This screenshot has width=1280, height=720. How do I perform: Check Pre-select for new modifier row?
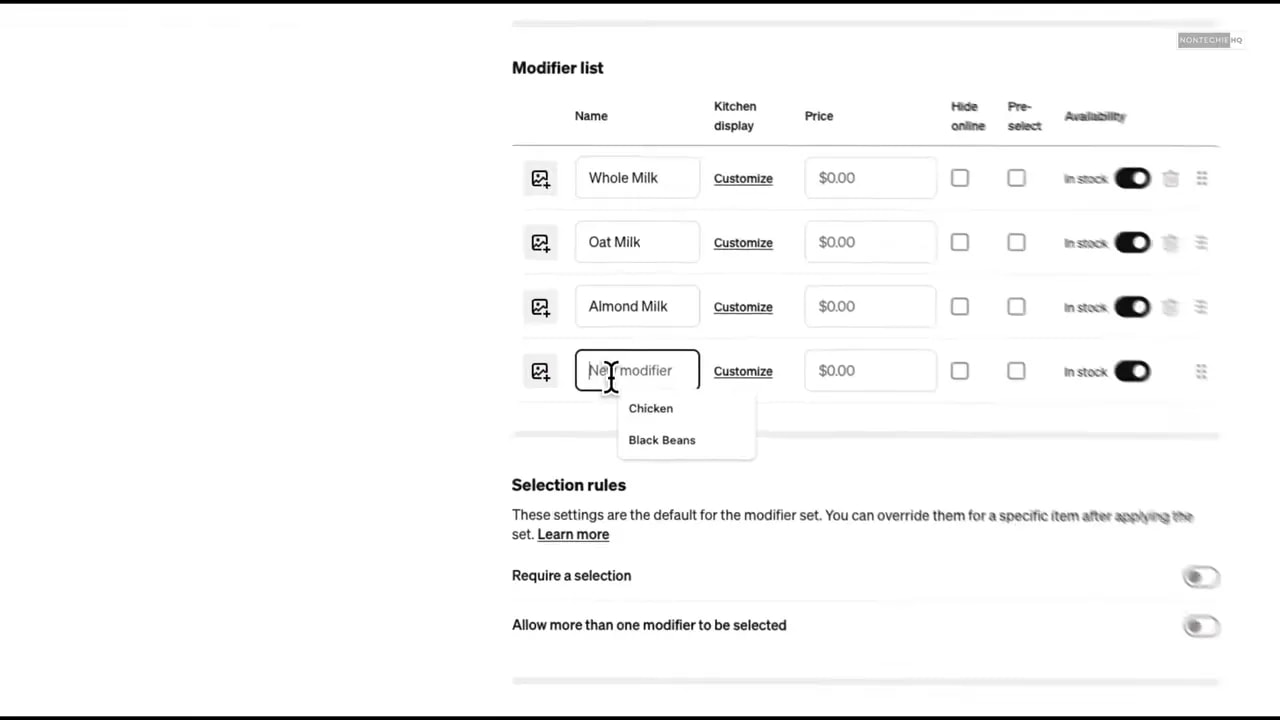1016,371
